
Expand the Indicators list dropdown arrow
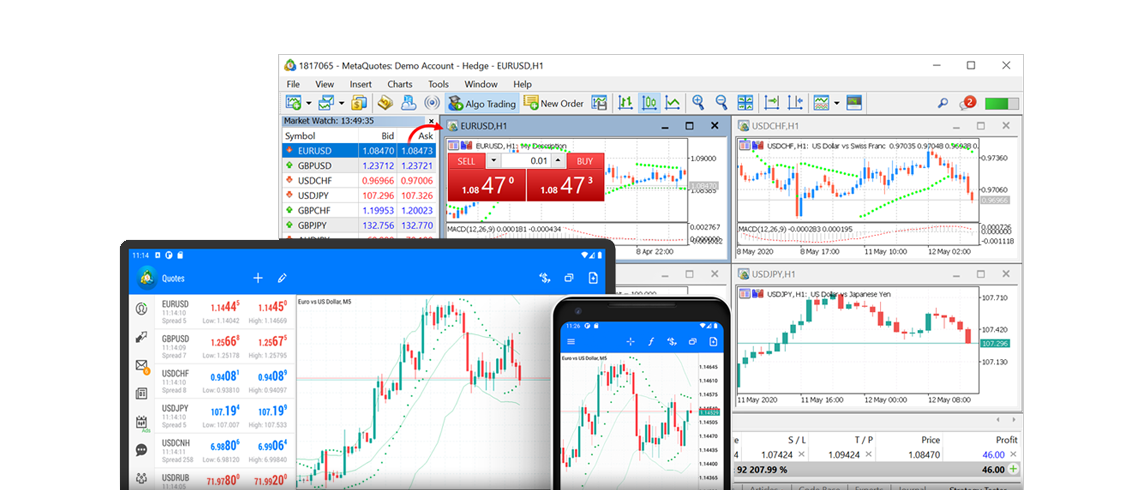coord(836,103)
